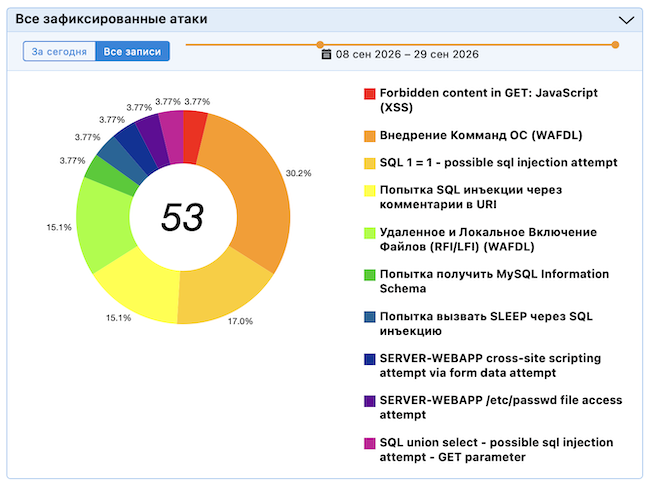Click the steel-blue donut segment
The image size is (650, 484).
click(x=121, y=162)
